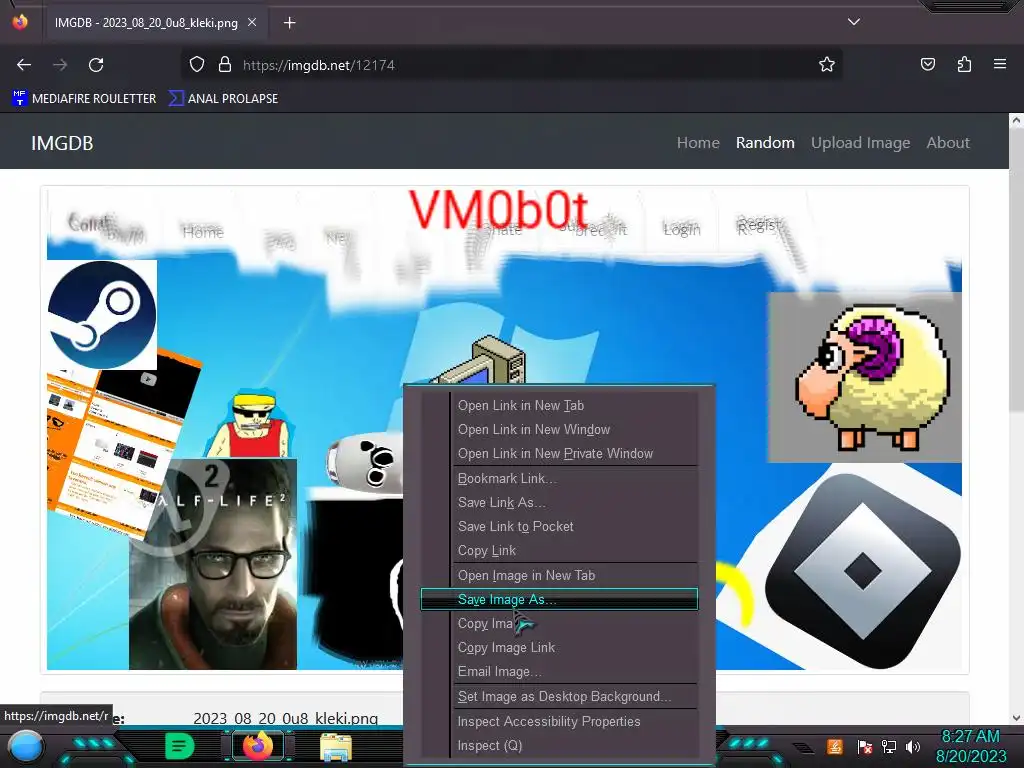Expand the list all tabs chevron

click(x=854, y=22)
